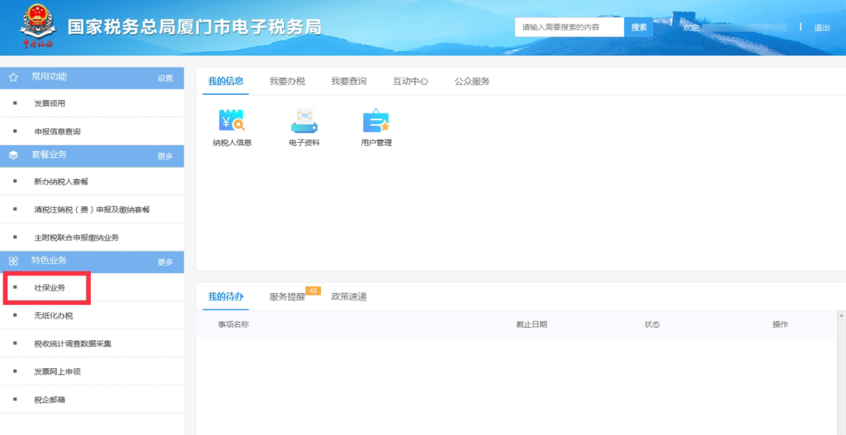846x435 pixels.
Task: Switch to the 互动中心 tab
Action: point(411,81)
